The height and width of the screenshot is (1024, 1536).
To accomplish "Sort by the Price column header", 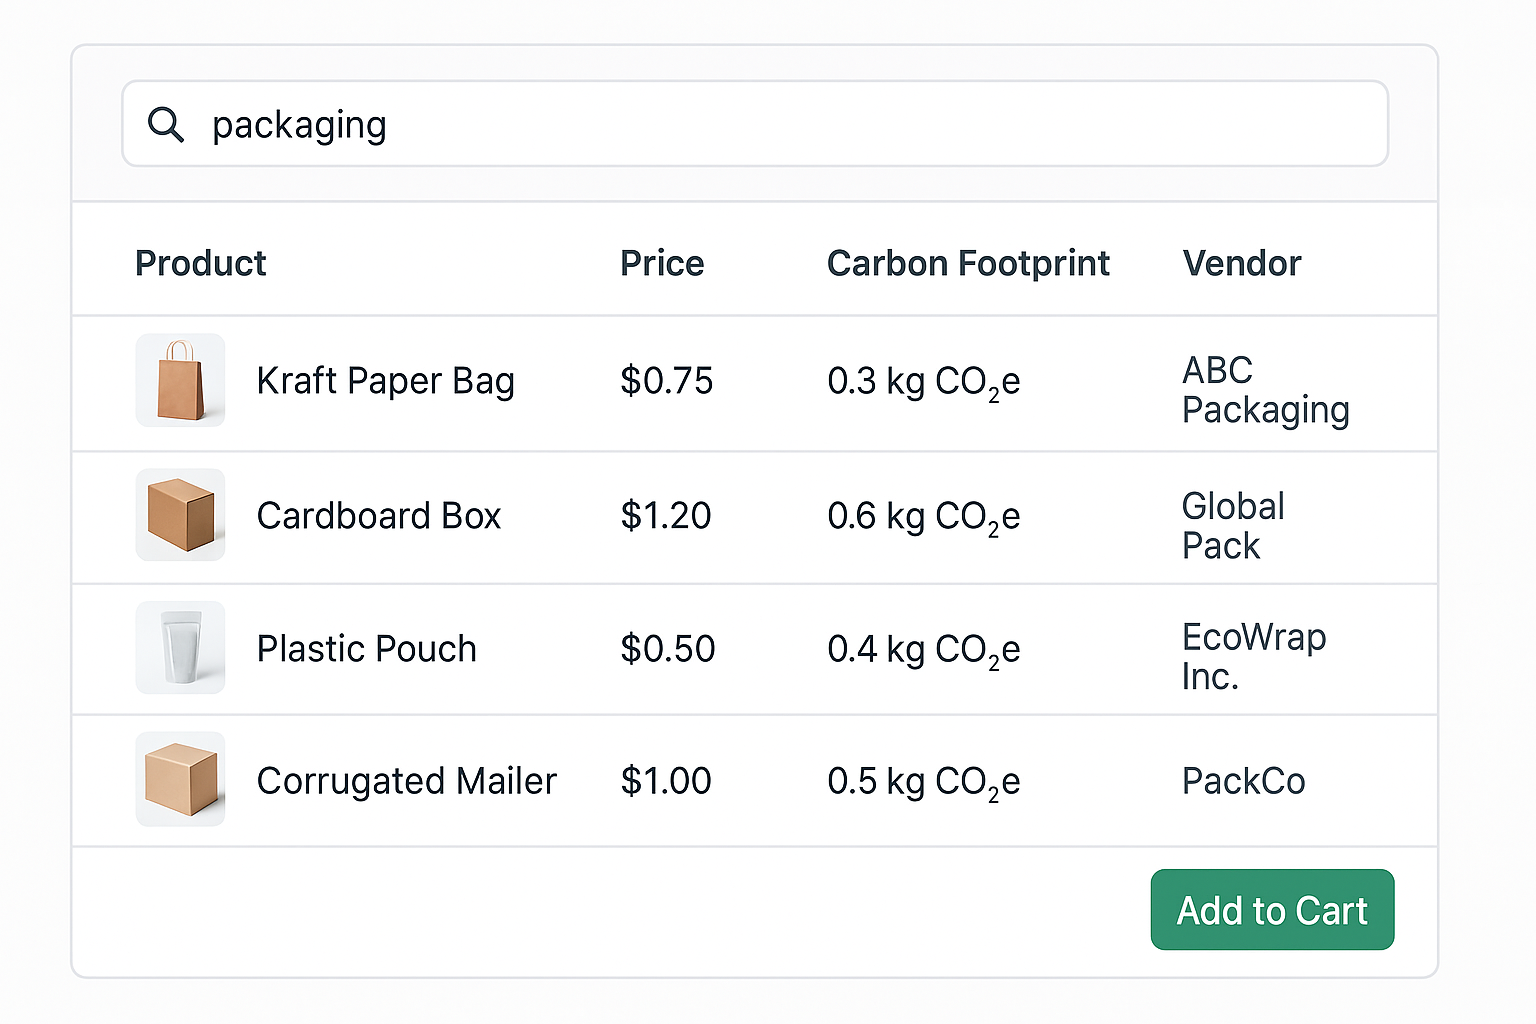I will tap(662, 263).
